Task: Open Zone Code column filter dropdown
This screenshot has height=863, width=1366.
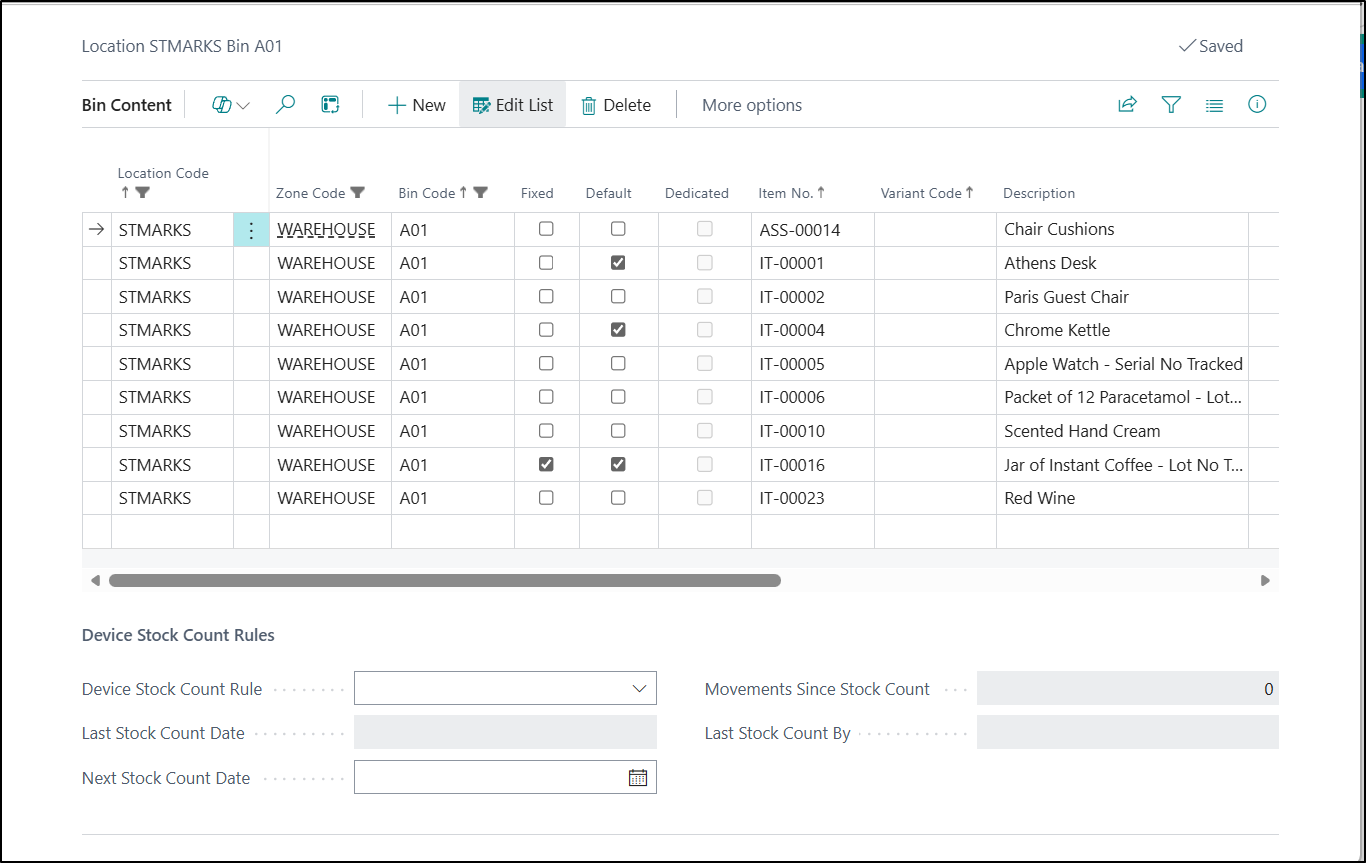Action: [x=357, y=193]
